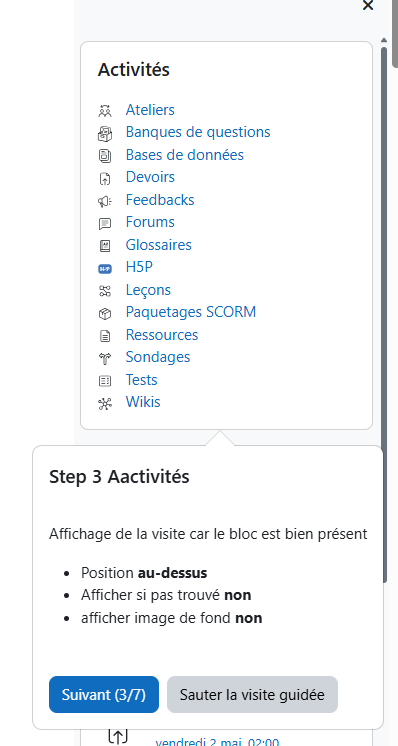This screenshot has height=746, width=398.
Task: Go to next step with Suivant (3/7)
Action: [x=104, y=695]
